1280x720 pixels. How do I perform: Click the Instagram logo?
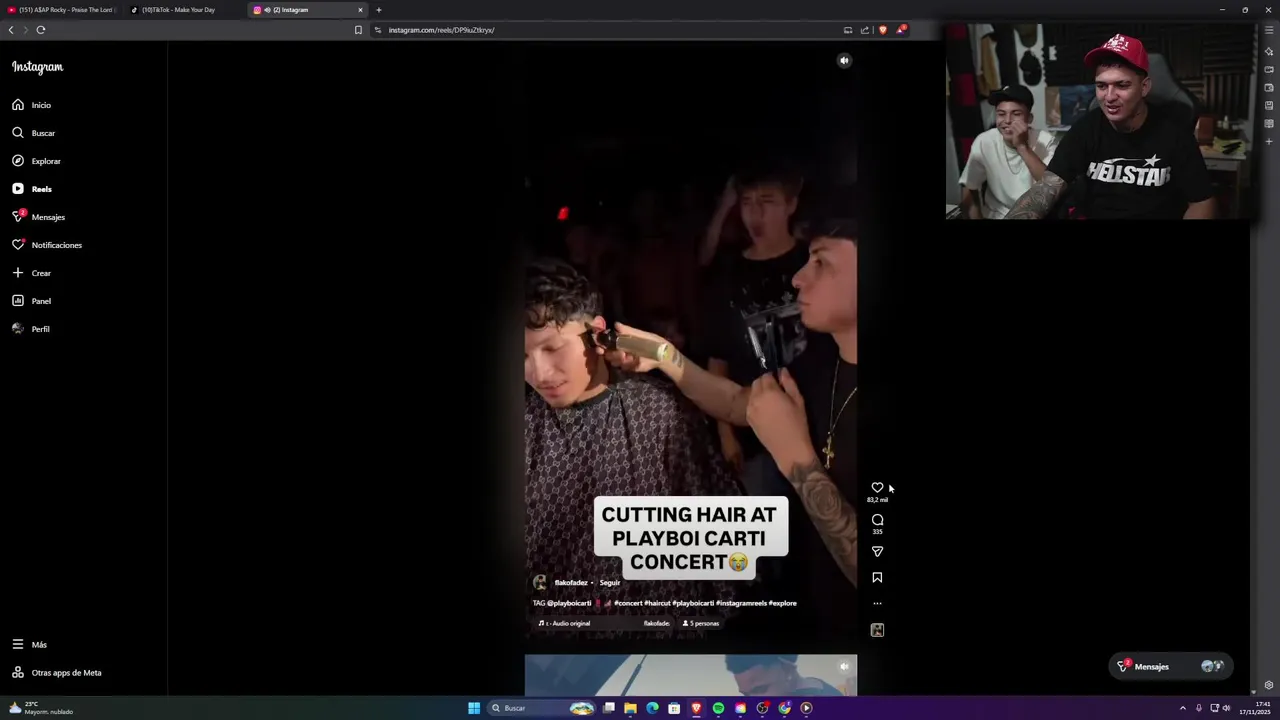[x=37, y=67]
